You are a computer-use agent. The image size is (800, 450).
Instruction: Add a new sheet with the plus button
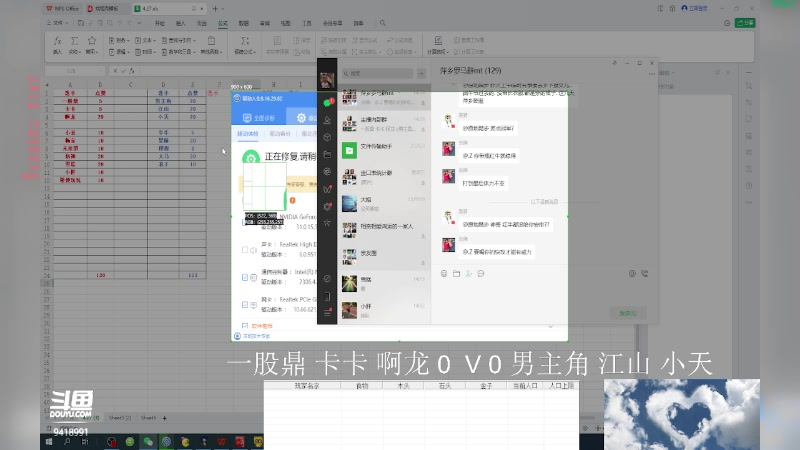(x=164, y=418)
